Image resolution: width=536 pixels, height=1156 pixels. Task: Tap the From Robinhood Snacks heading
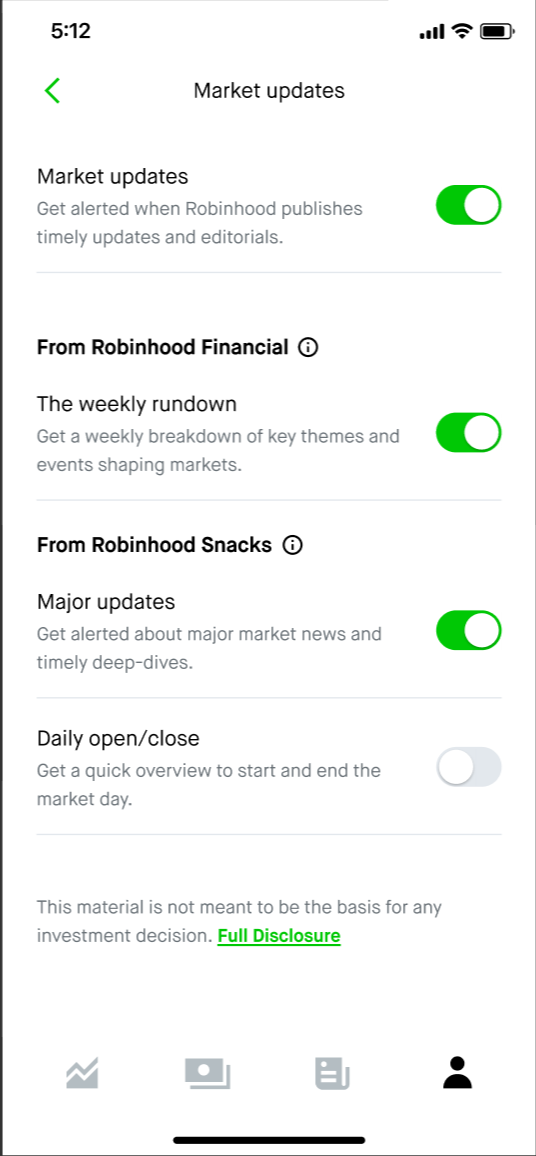pos(154,545)
